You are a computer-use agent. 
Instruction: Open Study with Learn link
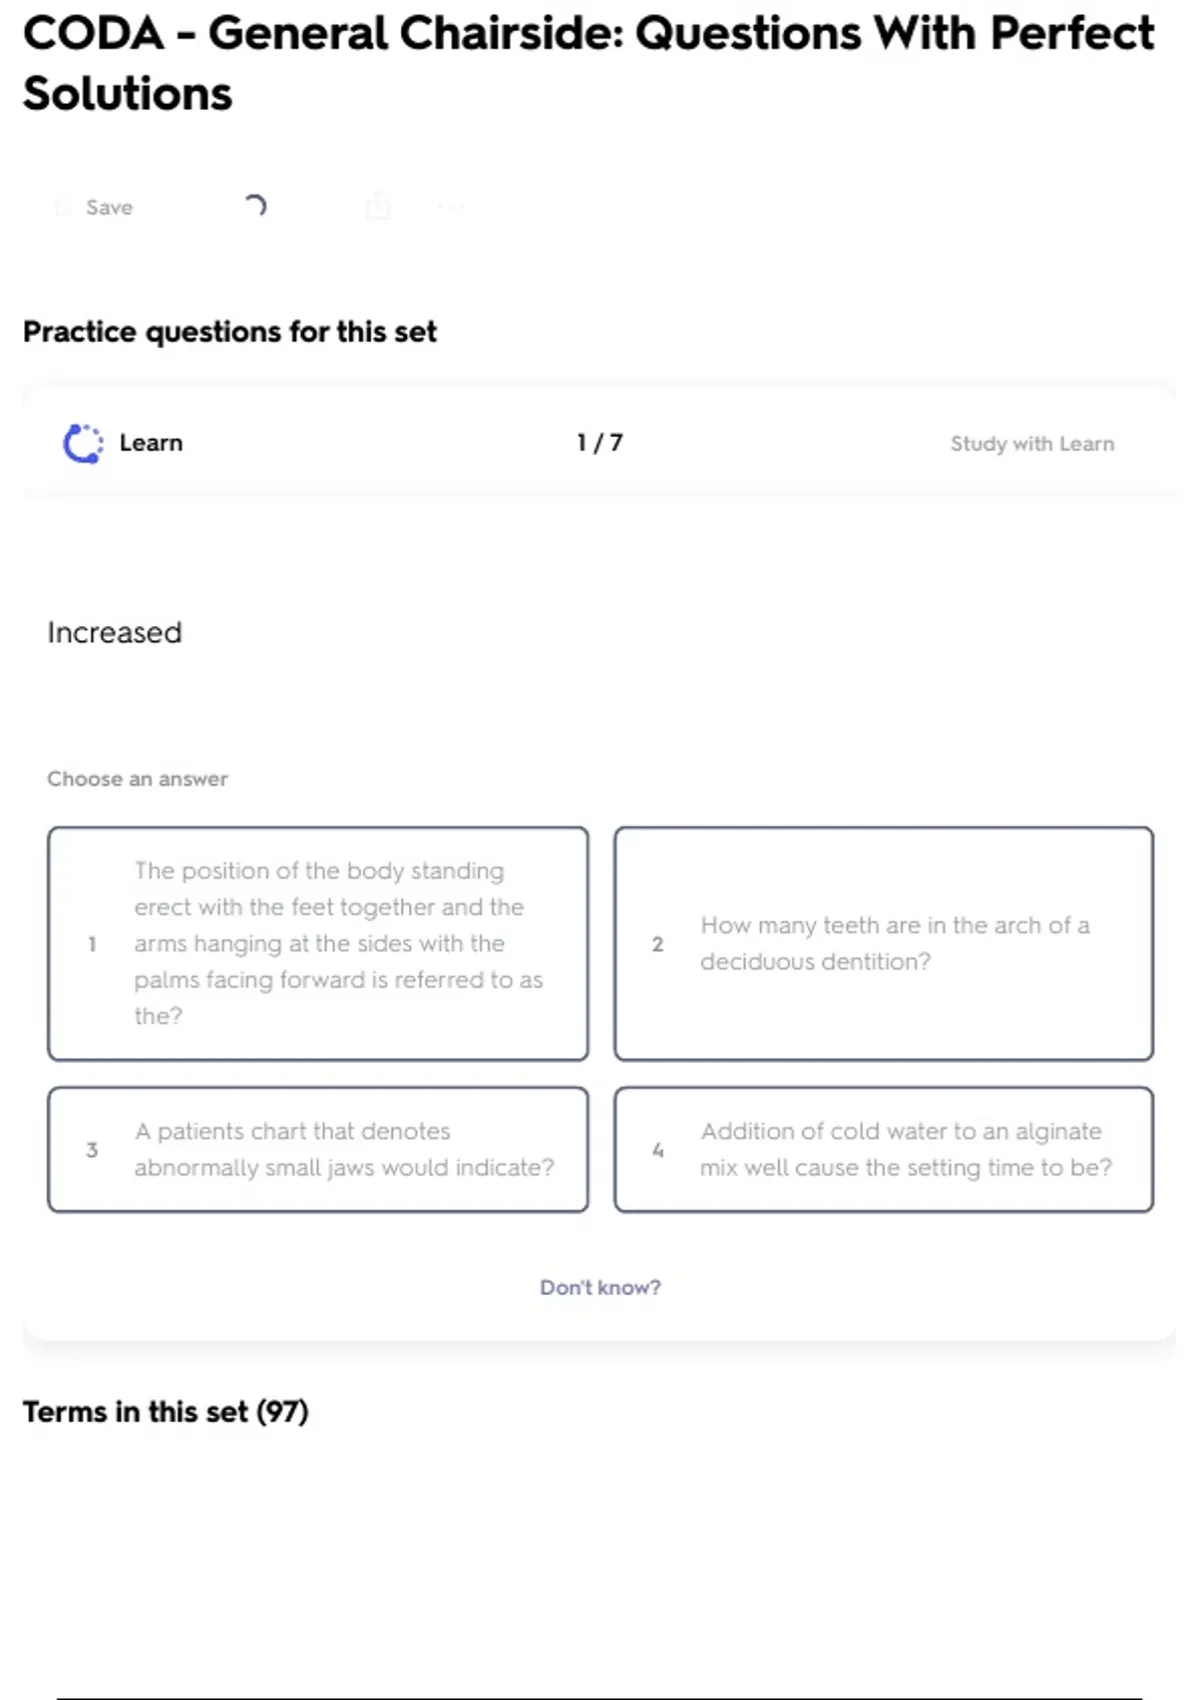(x=1031, y=443)
